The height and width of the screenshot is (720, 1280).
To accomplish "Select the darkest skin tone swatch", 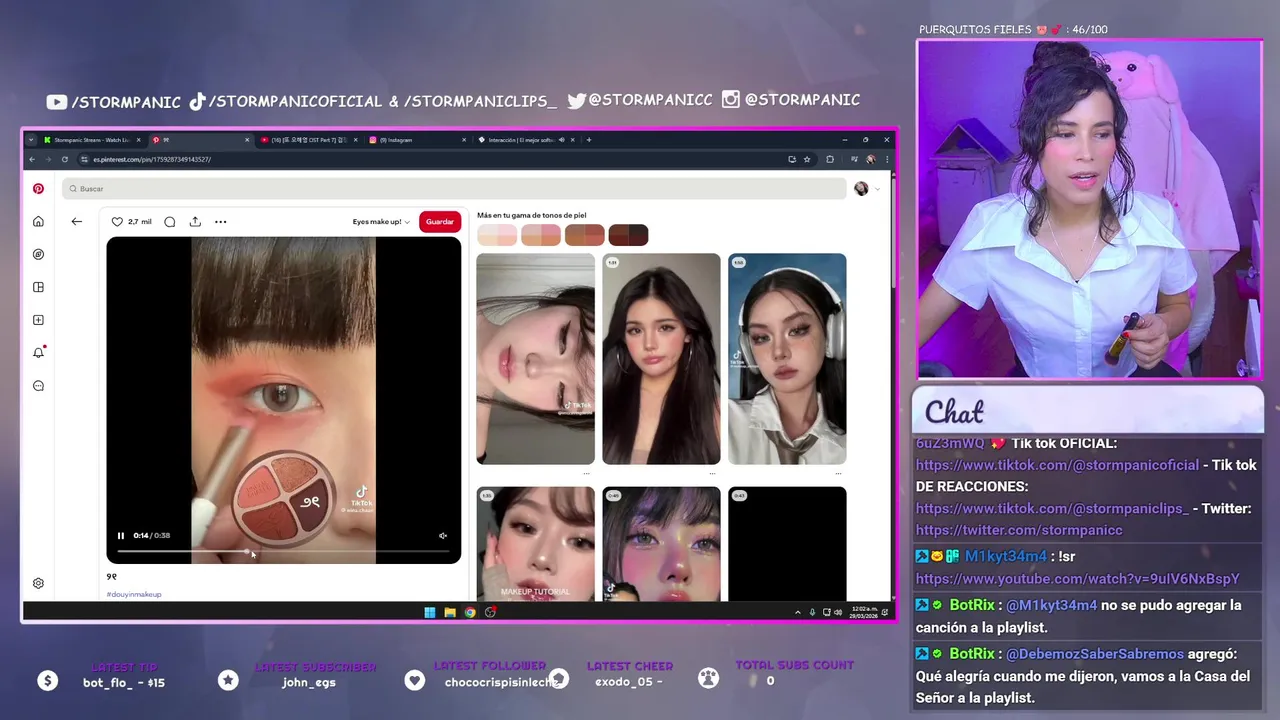I will (629, 235).
